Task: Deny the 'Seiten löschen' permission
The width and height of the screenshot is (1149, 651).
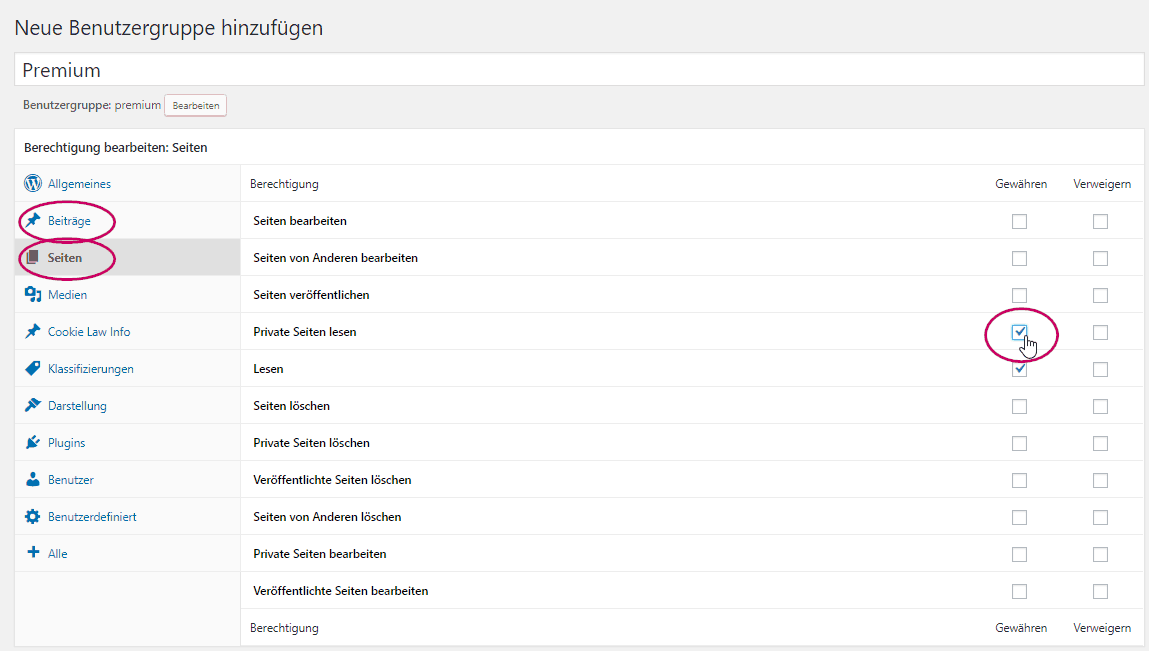Action: pos(1100,406)
